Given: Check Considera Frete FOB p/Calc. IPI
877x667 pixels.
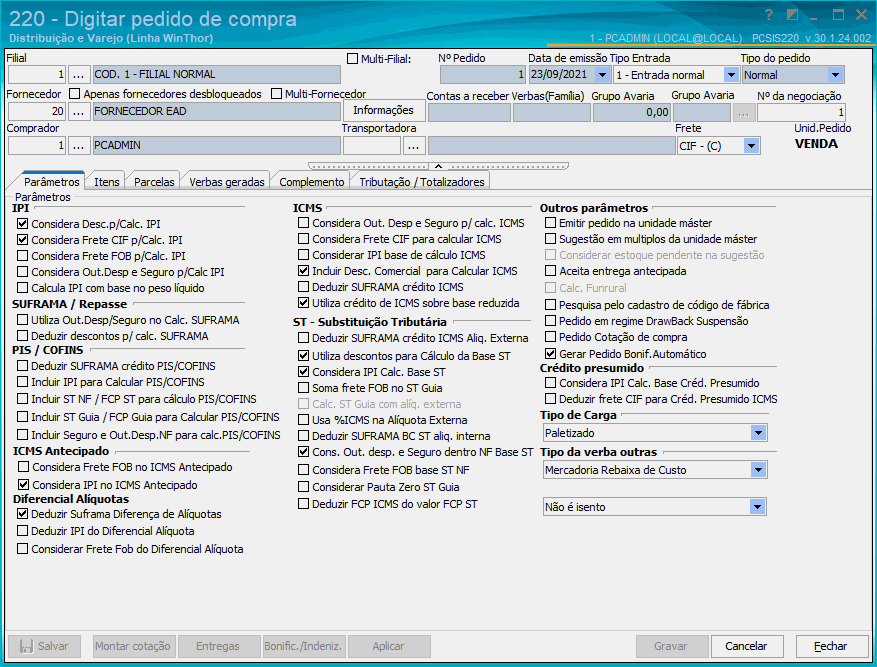Looking at the screenshot, I should pos(22,256).
